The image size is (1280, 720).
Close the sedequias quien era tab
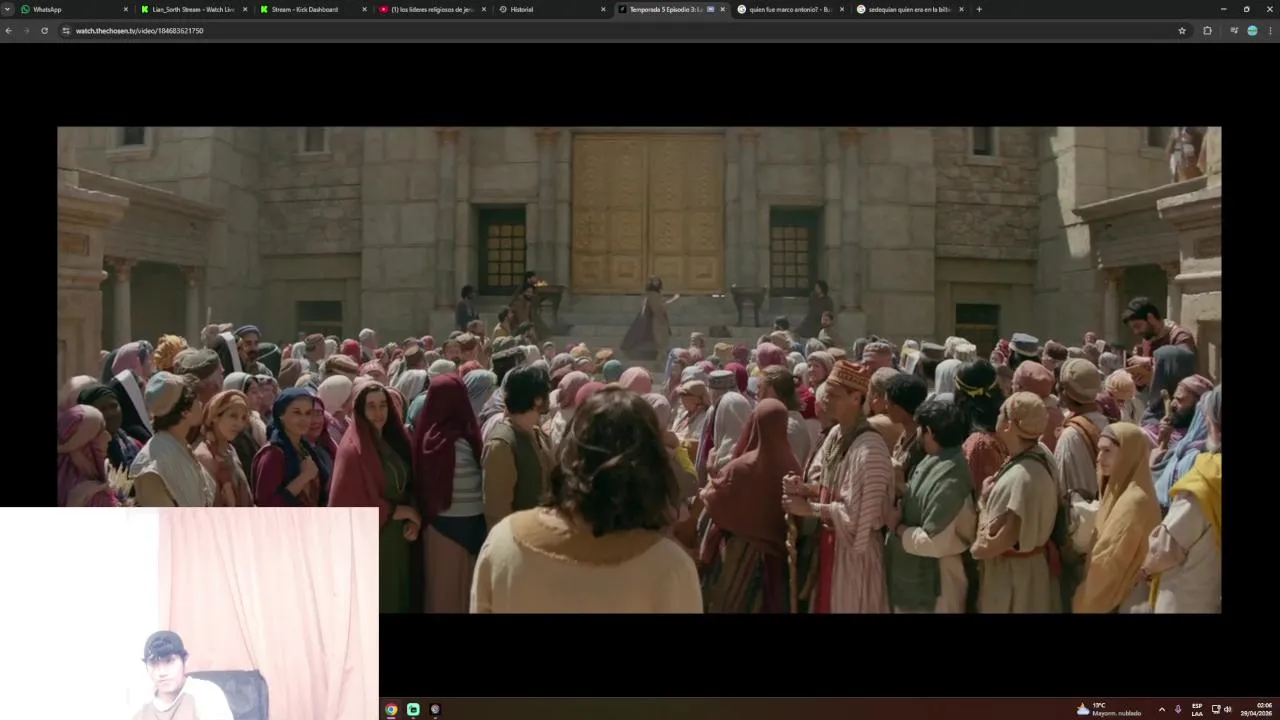(961, 9)
